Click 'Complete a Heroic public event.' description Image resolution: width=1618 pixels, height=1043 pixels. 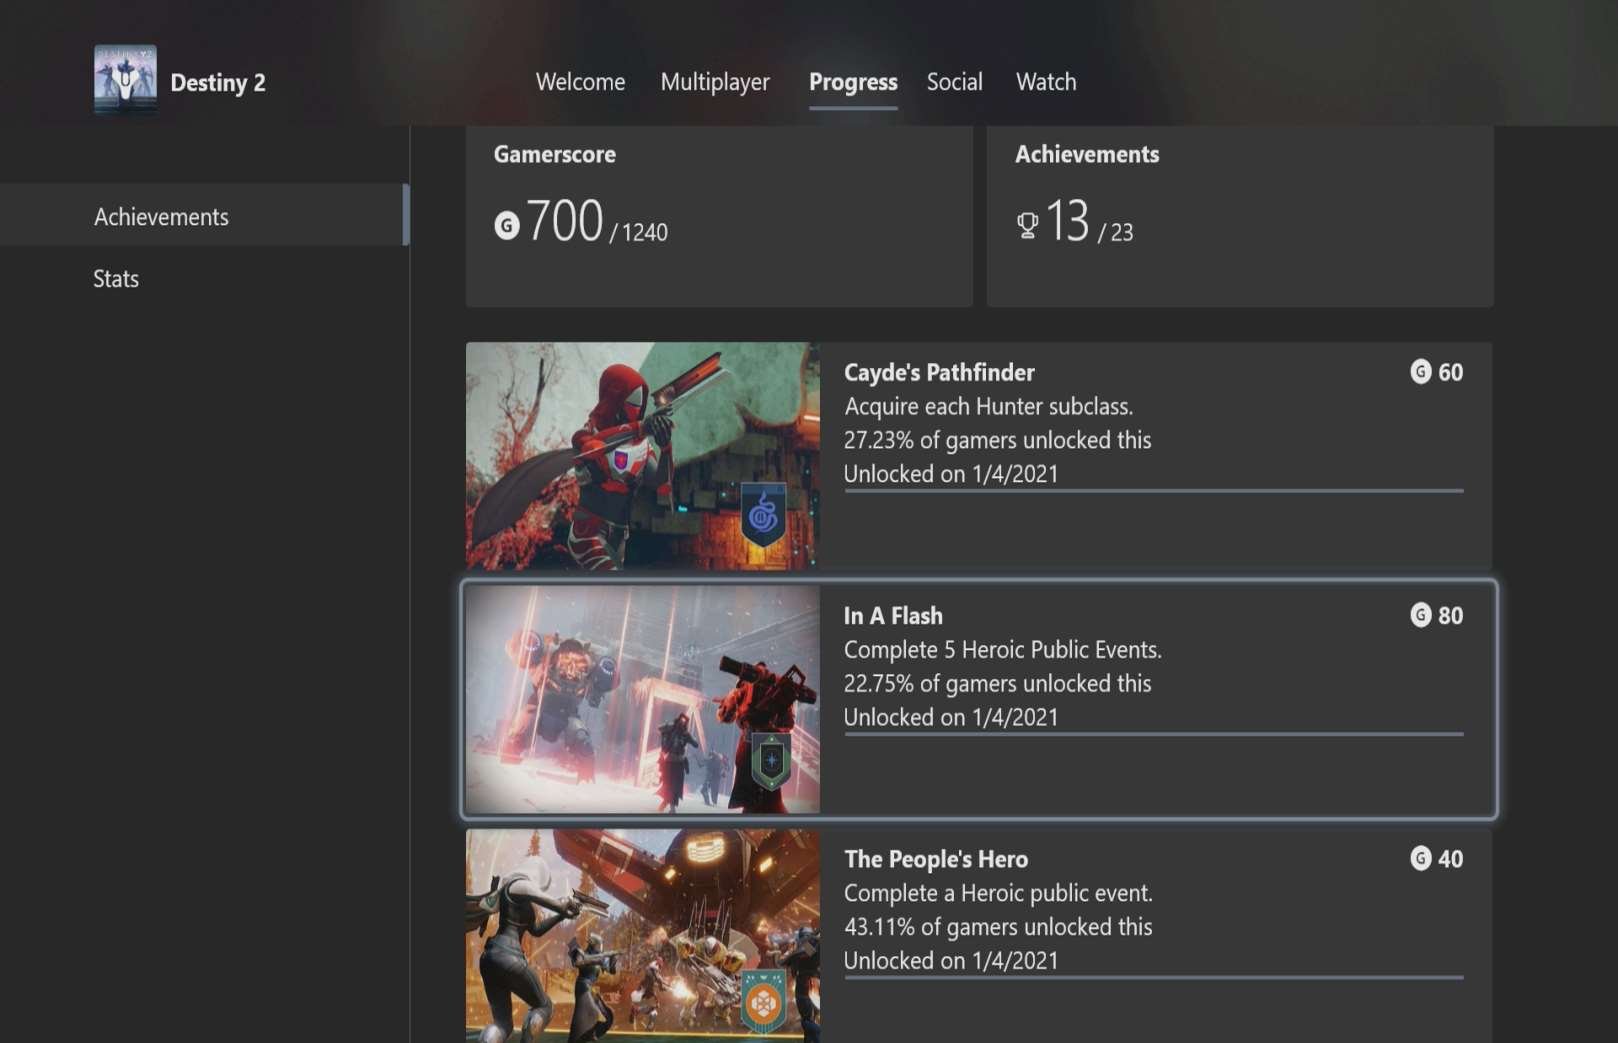pos(998,892)
